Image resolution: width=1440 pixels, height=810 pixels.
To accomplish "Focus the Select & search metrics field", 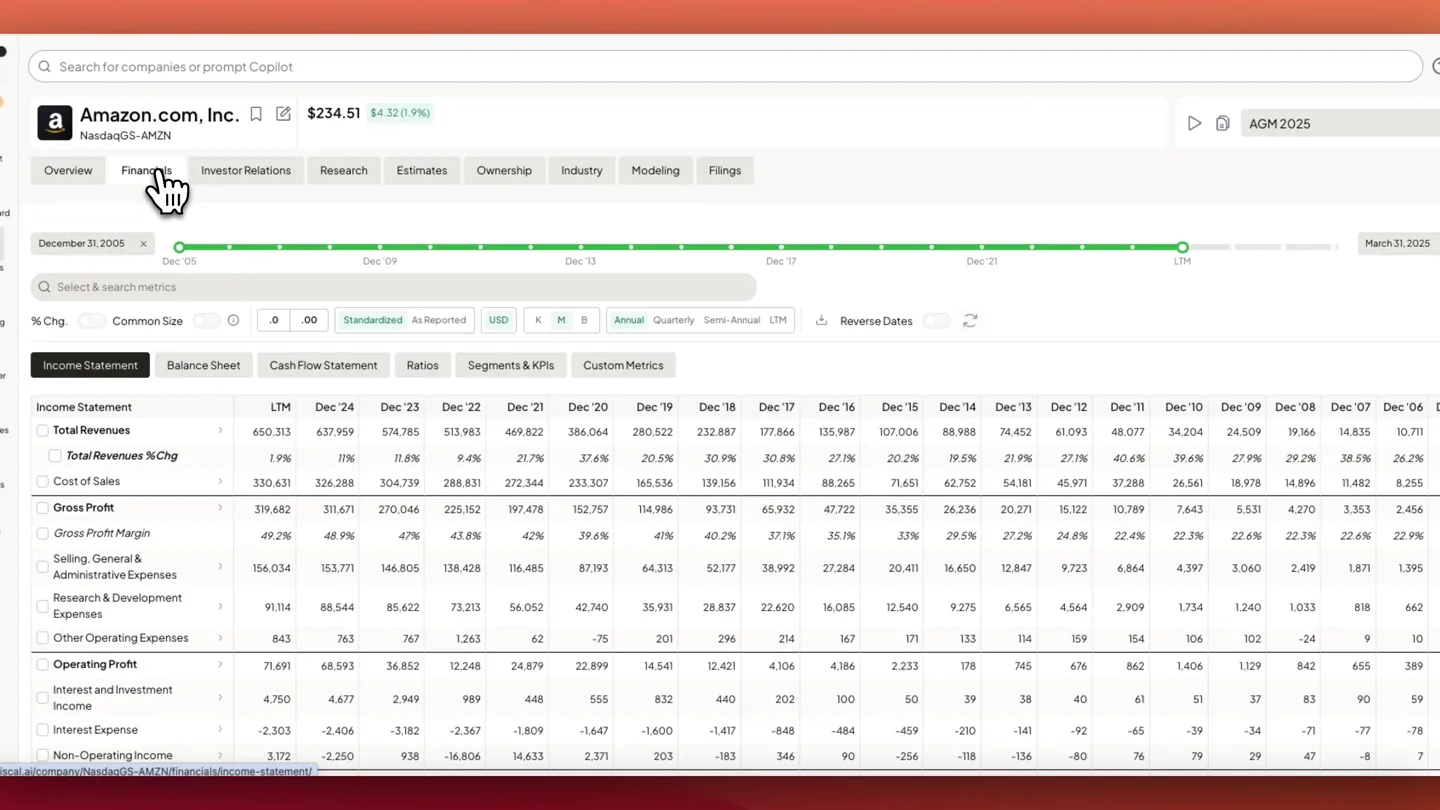I will pos(393,288).
